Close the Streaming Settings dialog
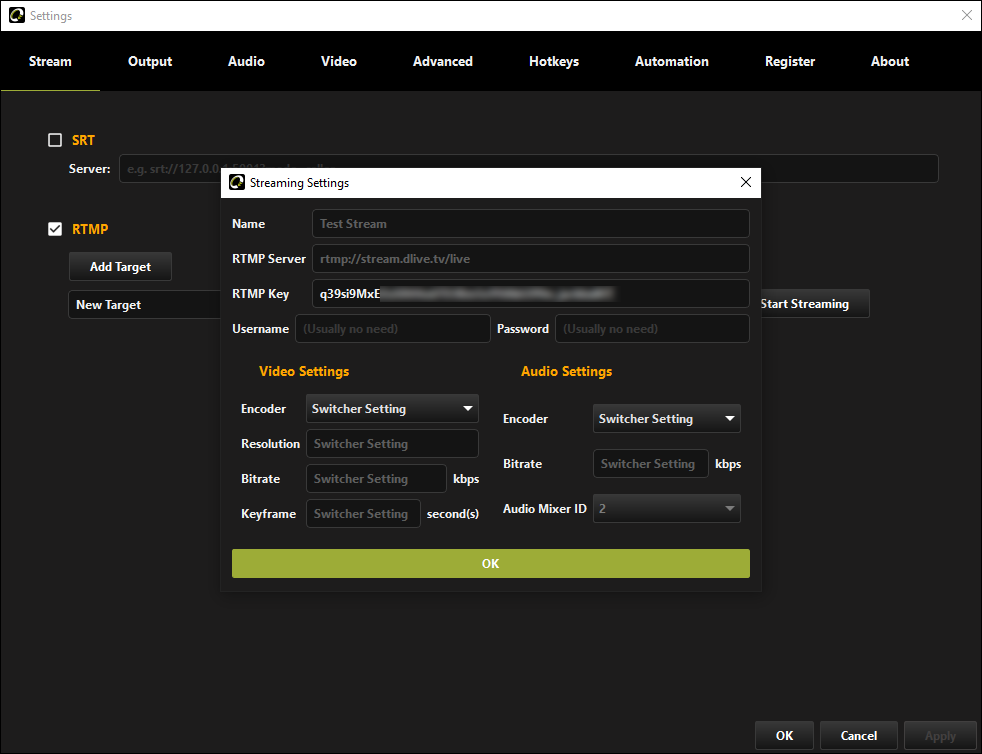The width and height of the screenshot is (982, 754). [x=745, y=182]
